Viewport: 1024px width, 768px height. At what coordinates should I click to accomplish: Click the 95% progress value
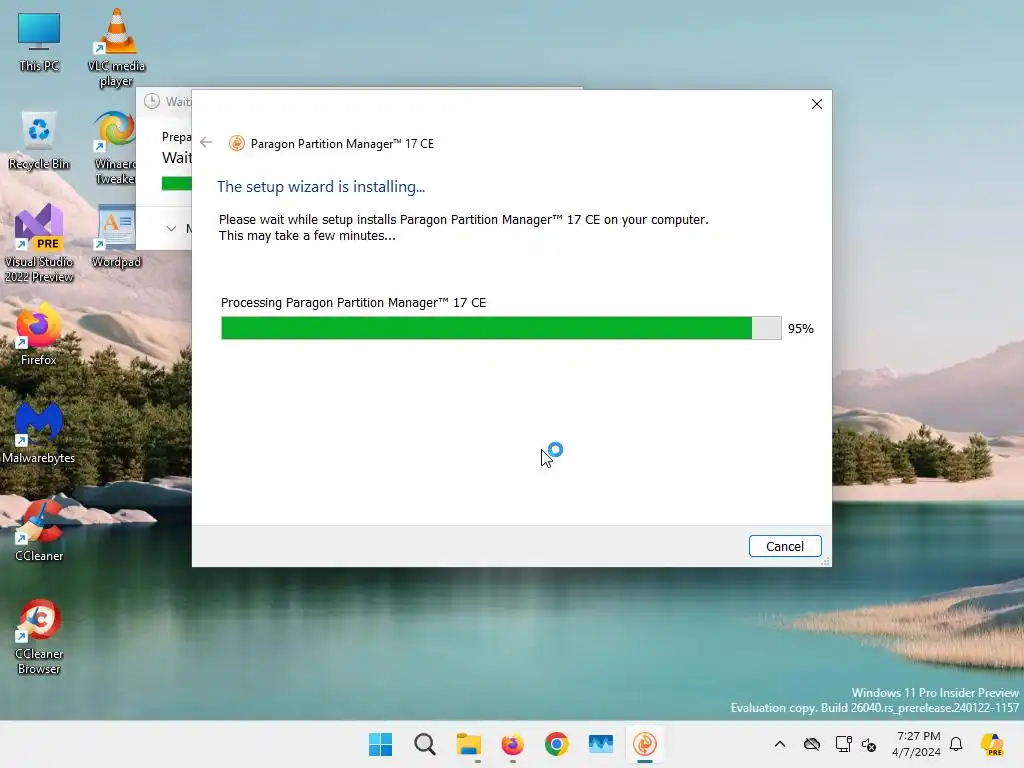coord(801,328)
